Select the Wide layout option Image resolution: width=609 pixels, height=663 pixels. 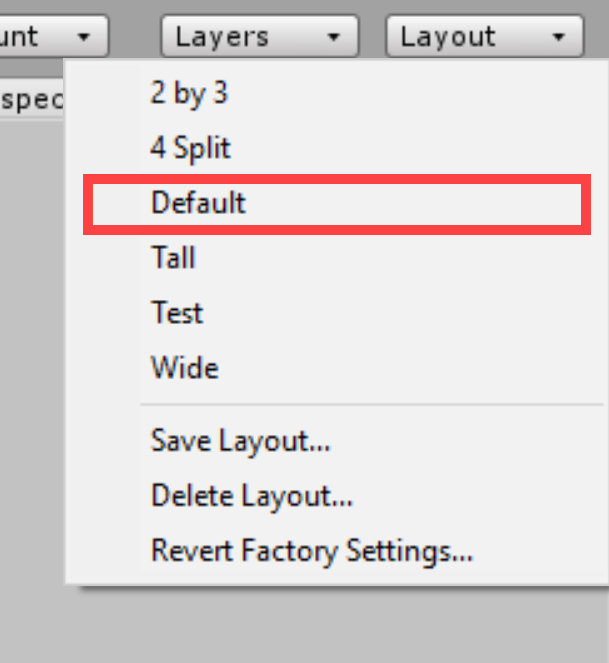coord(185,368)
